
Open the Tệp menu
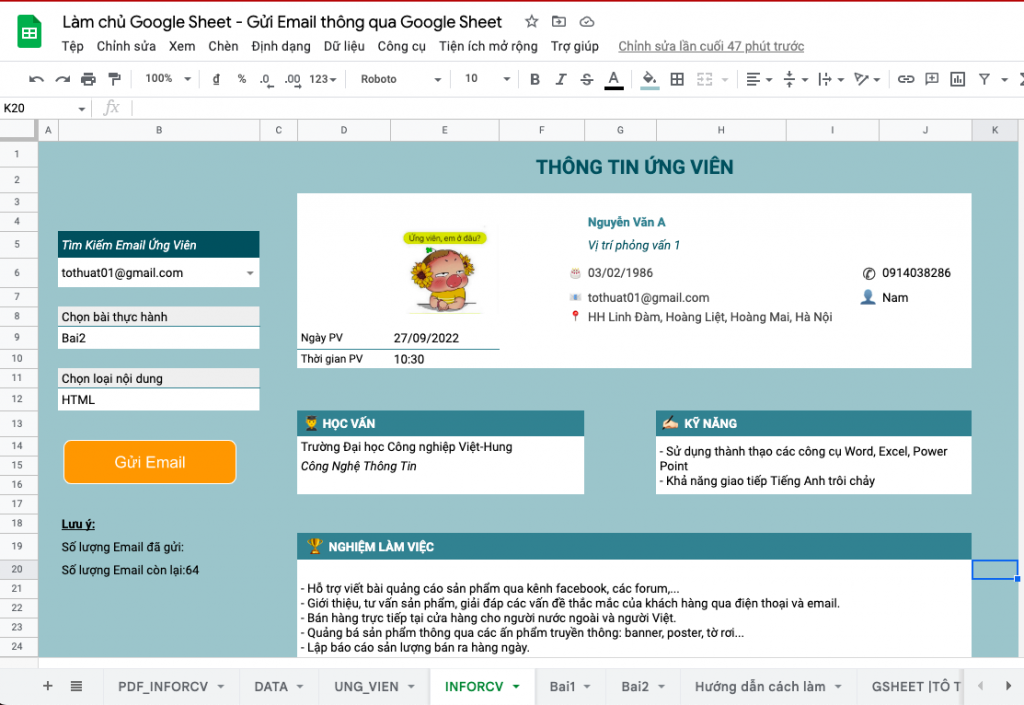click(72, 46)
